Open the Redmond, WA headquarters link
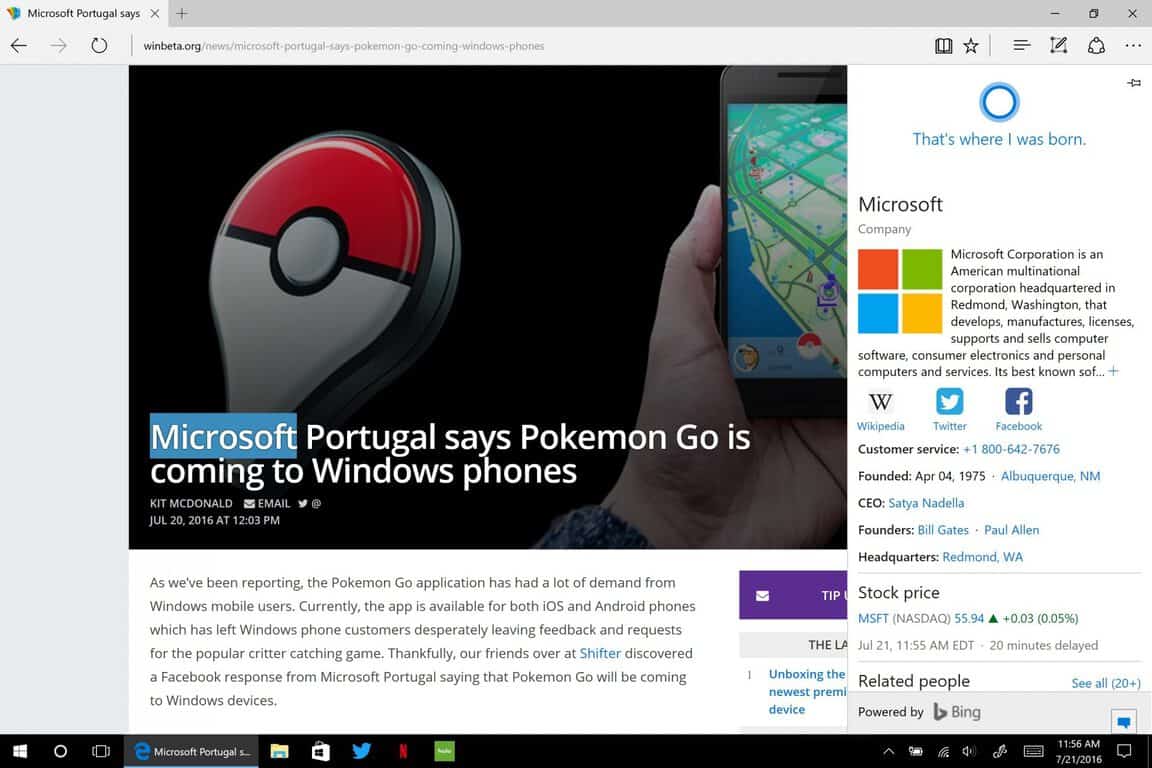1152x768 pixels. click(982, 557)
